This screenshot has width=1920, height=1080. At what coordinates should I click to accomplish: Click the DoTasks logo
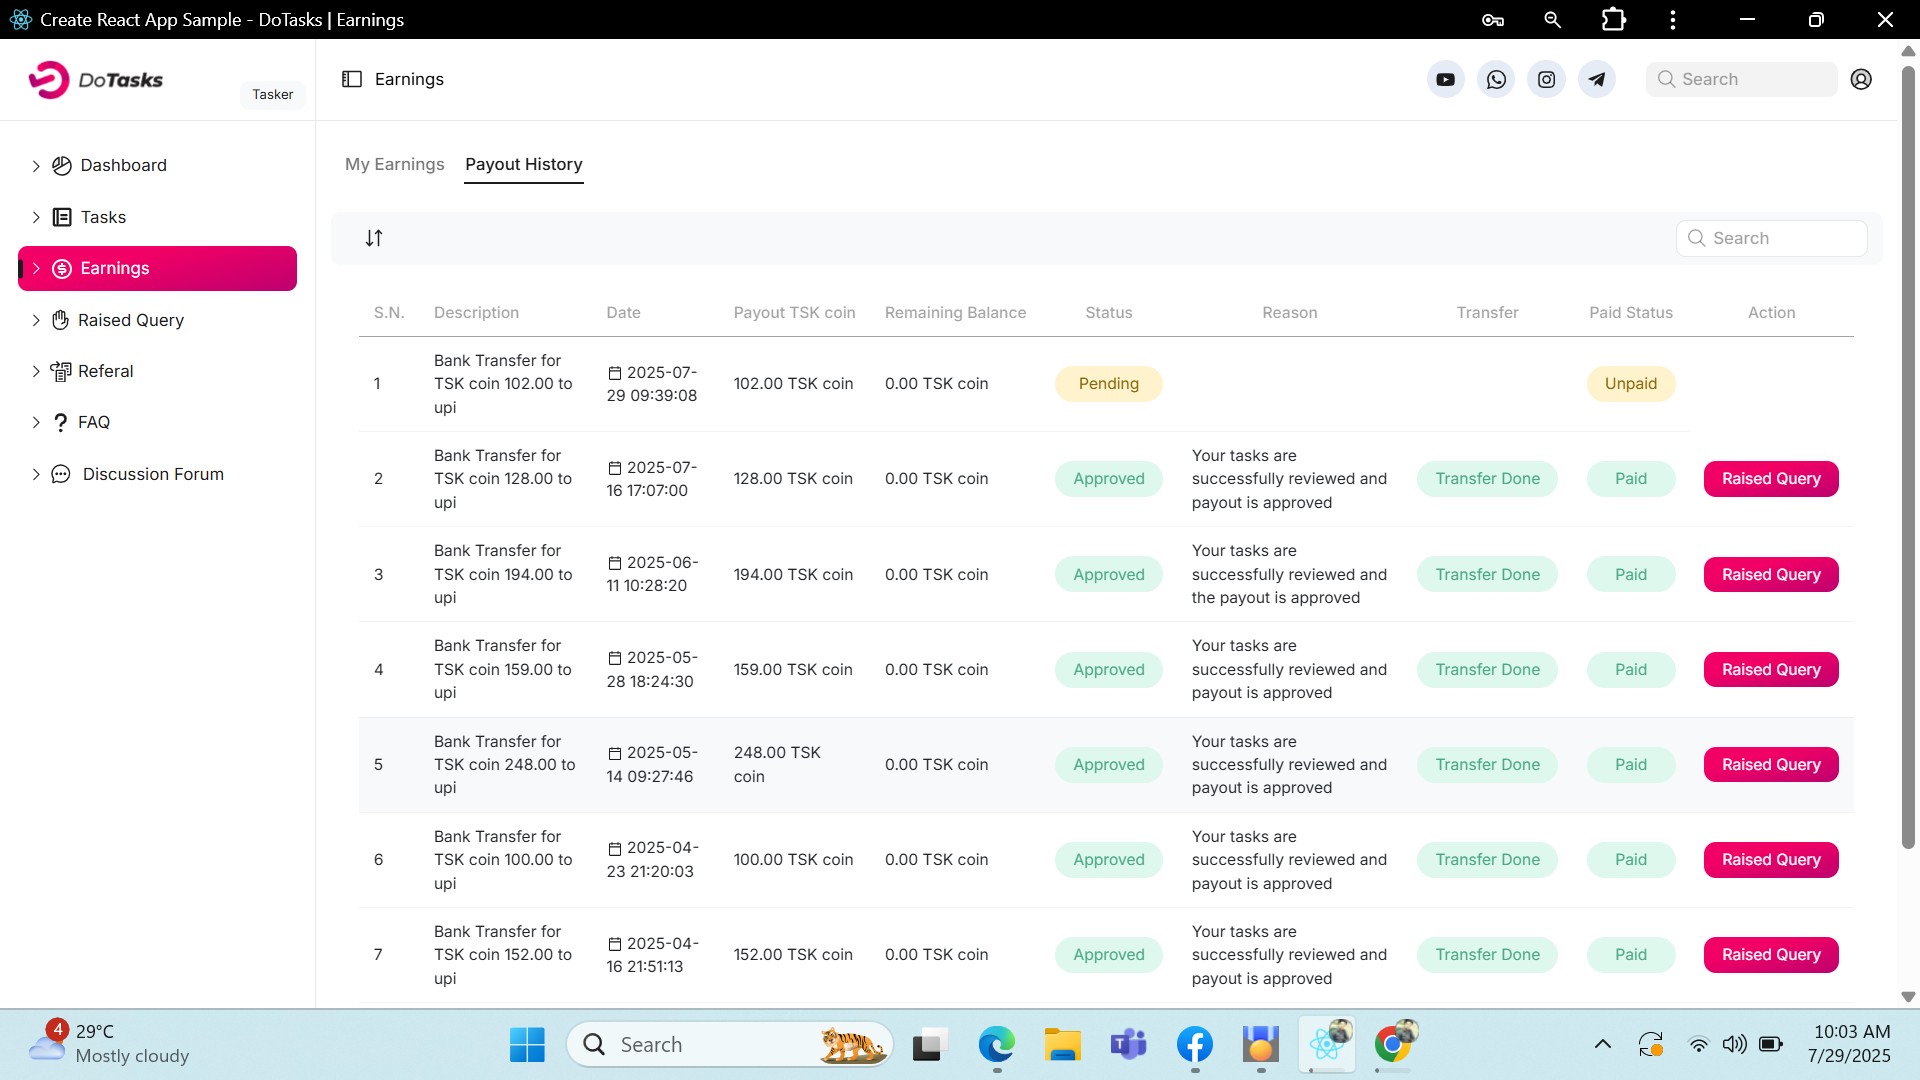click(x=97, y=80)
